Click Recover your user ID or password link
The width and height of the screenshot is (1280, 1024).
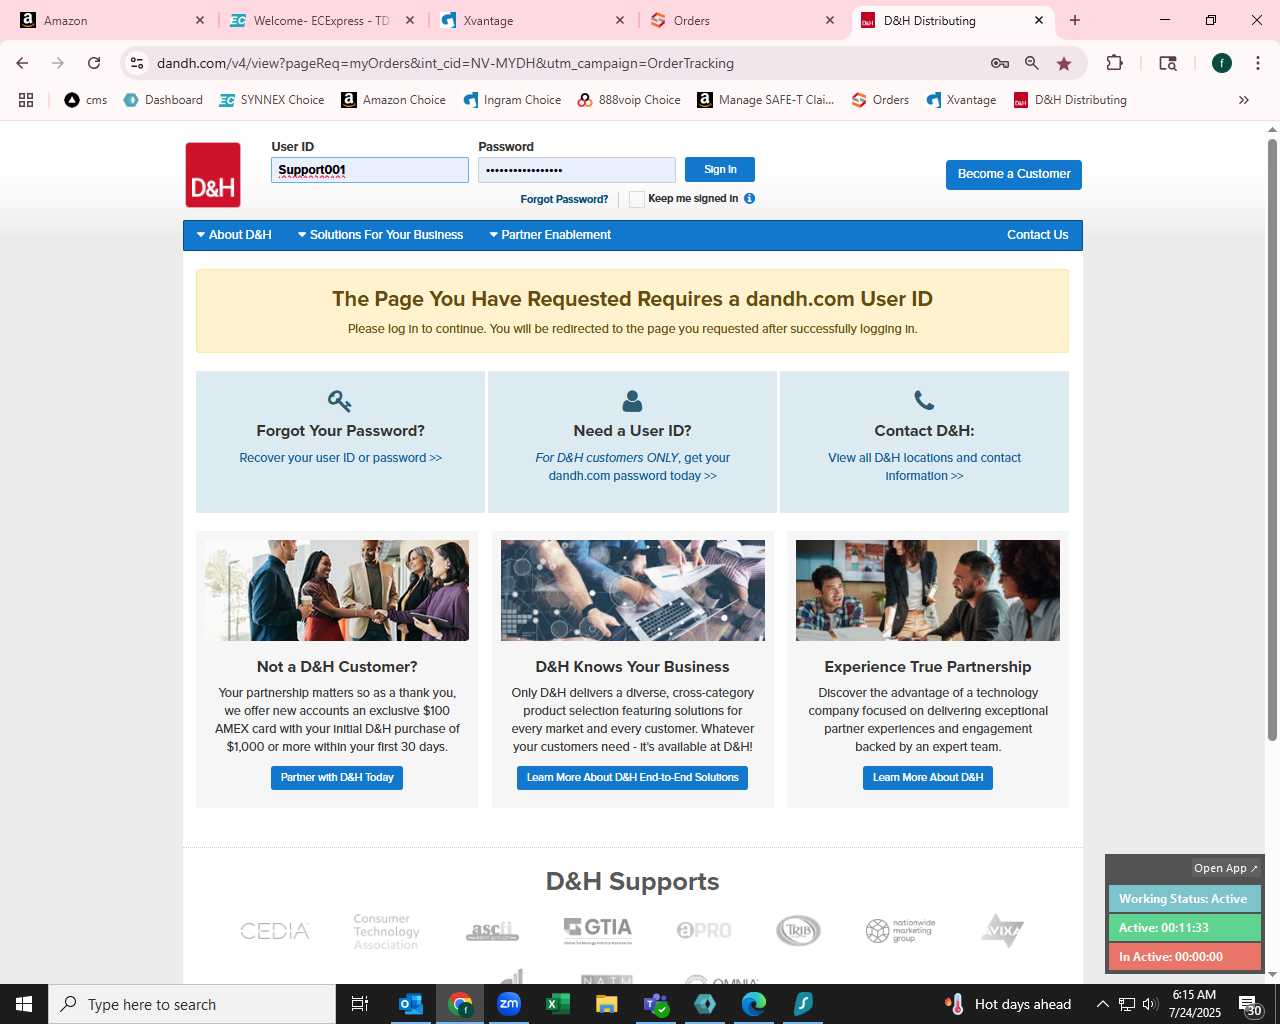[x=340, y=458]
